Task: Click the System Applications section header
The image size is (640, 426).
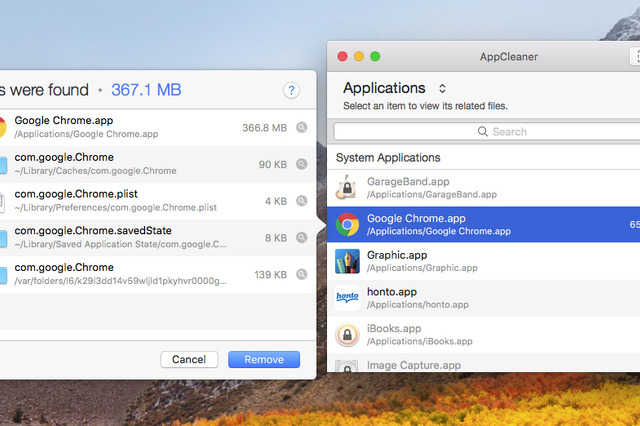Action: (388, 158)
